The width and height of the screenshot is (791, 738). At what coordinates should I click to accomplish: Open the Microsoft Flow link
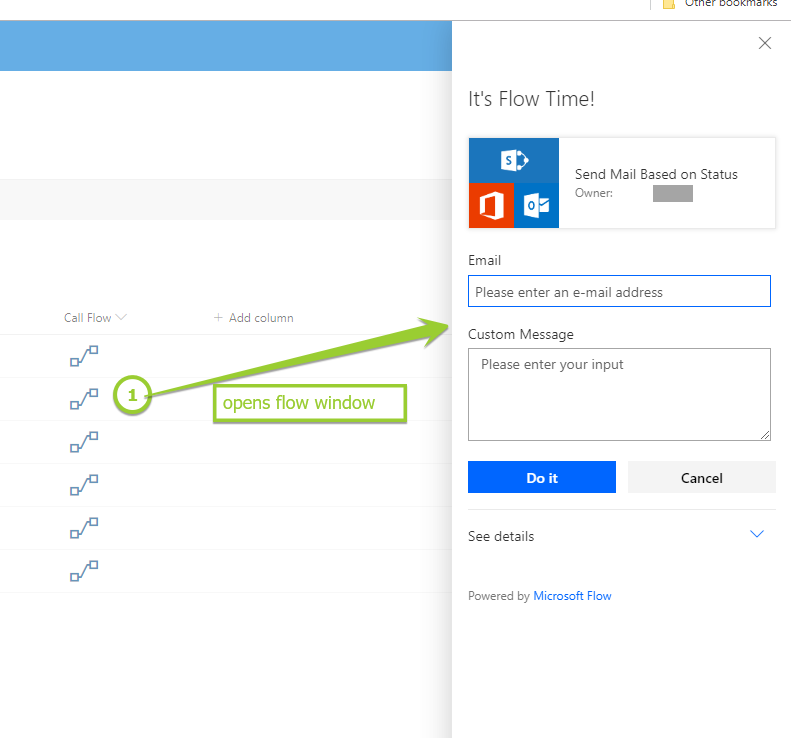(x=572, y=596)
